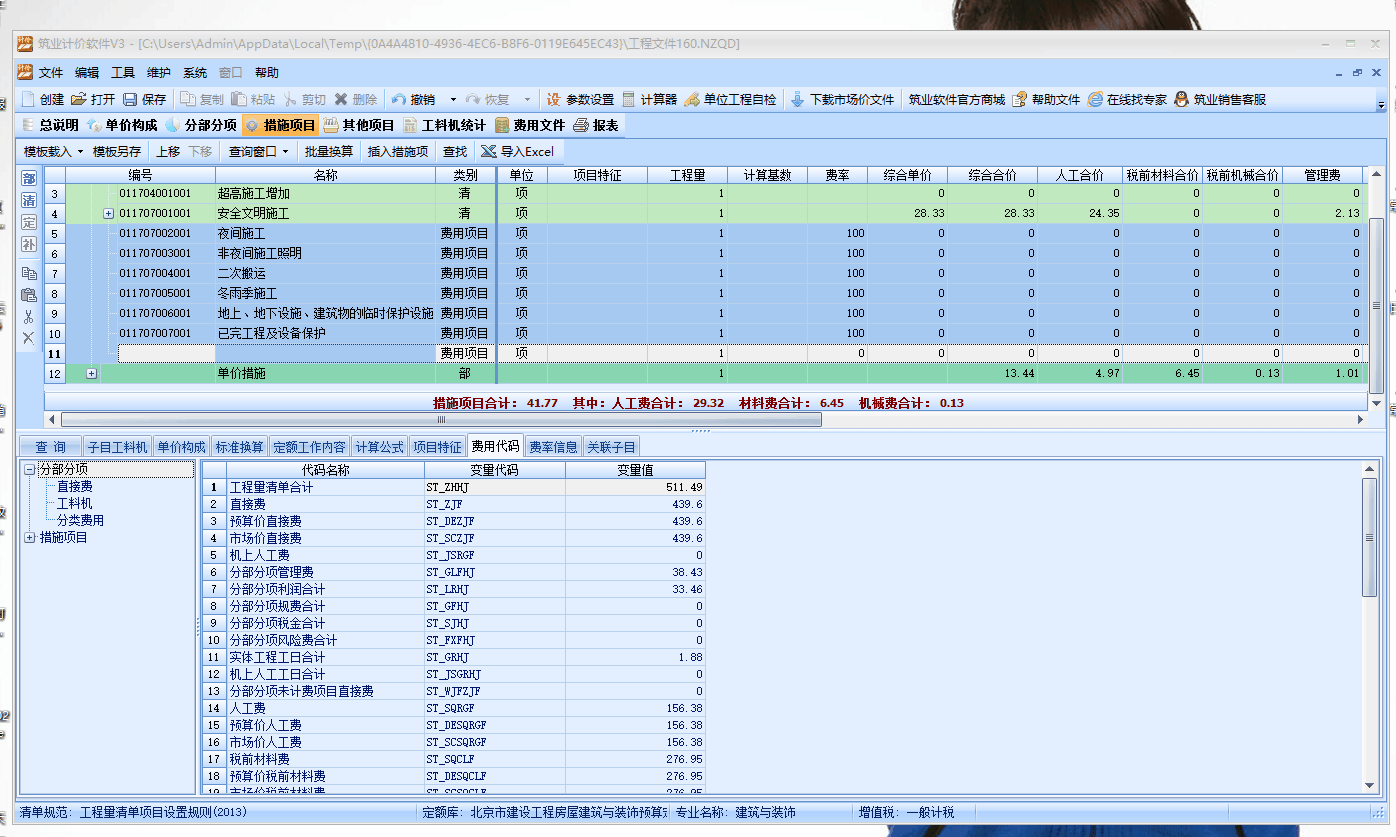The height and width of the screenshot is (837, 1396).
Task: Click 下载市场价文件 download icon
Action: click(x=797, y=99)
